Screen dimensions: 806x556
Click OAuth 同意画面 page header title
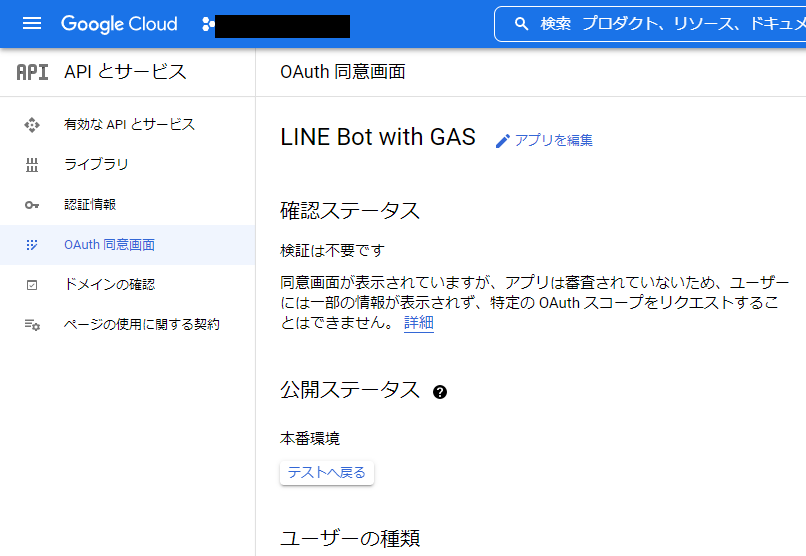pos(343,72)
